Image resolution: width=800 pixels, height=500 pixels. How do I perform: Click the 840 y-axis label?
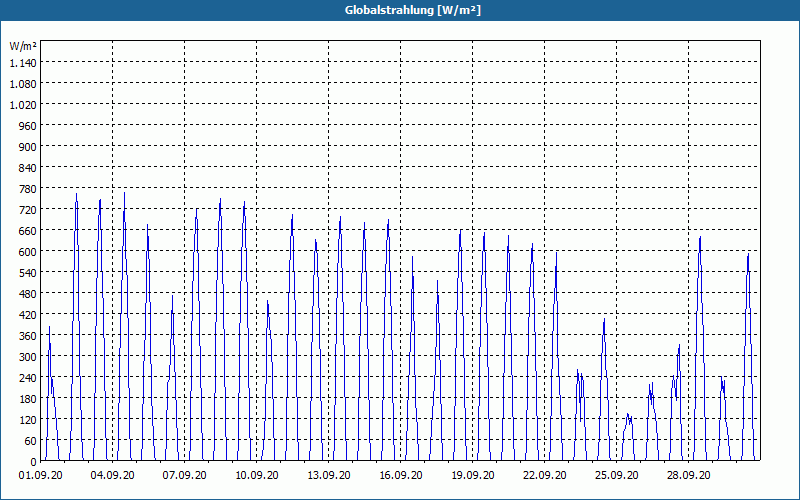(x=28, y=168)
